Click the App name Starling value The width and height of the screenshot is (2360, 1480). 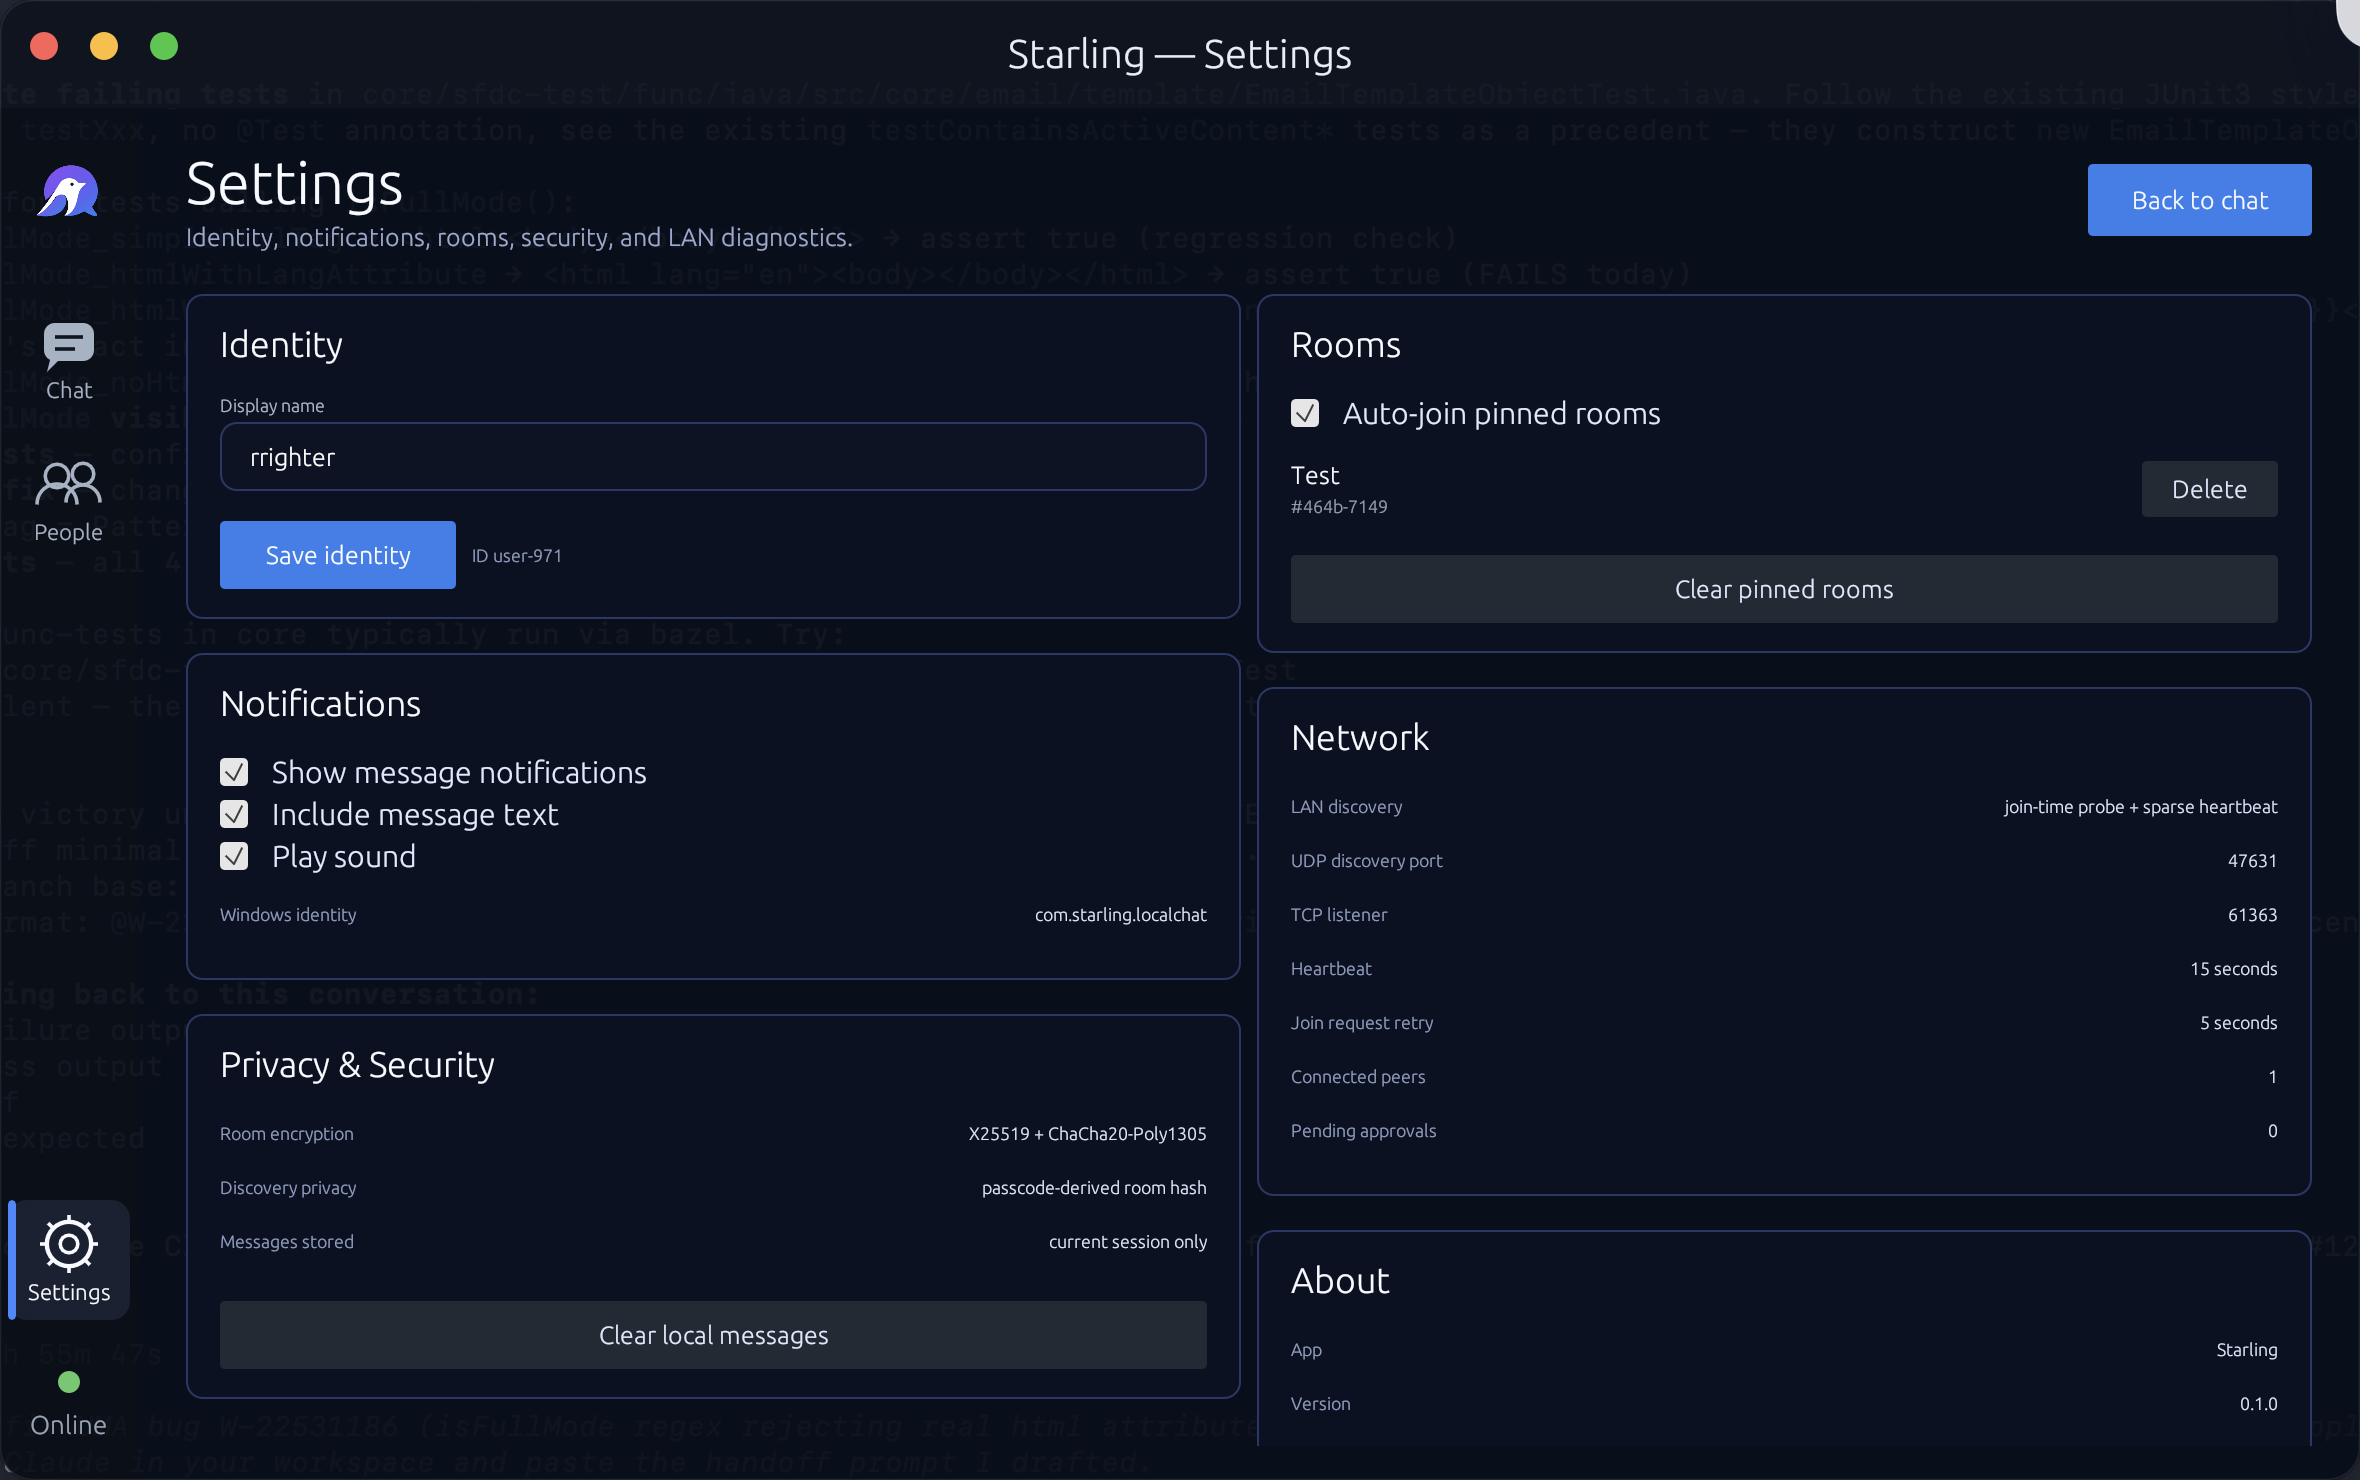pos(2247,1350)
